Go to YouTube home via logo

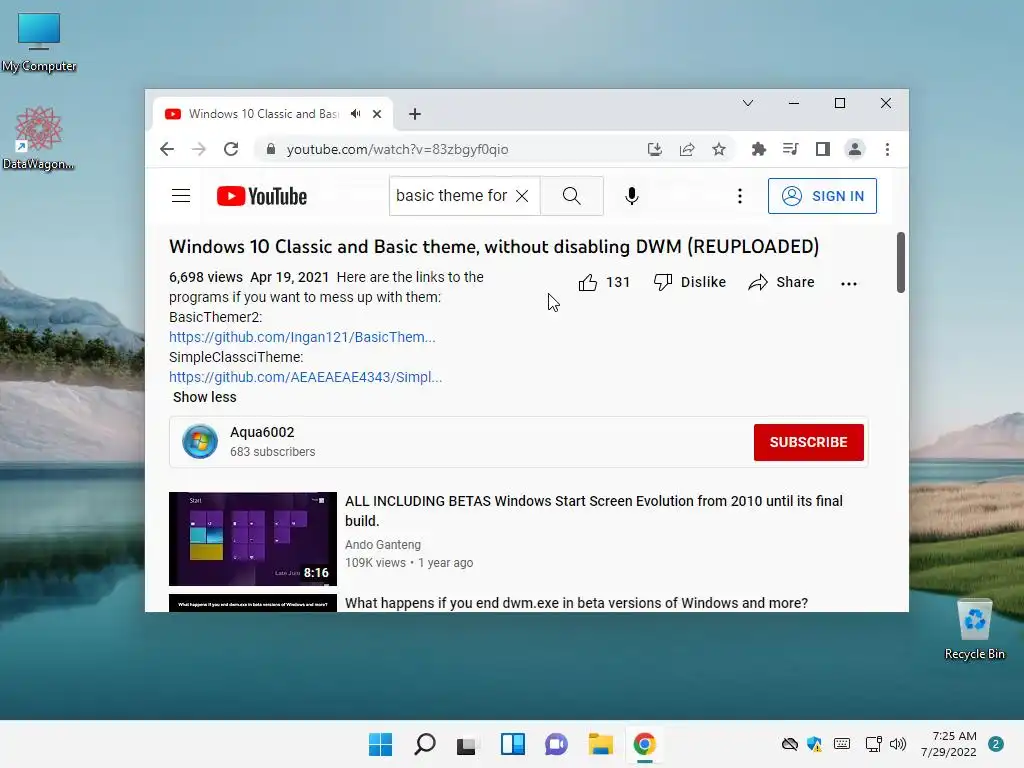[262, 196]
